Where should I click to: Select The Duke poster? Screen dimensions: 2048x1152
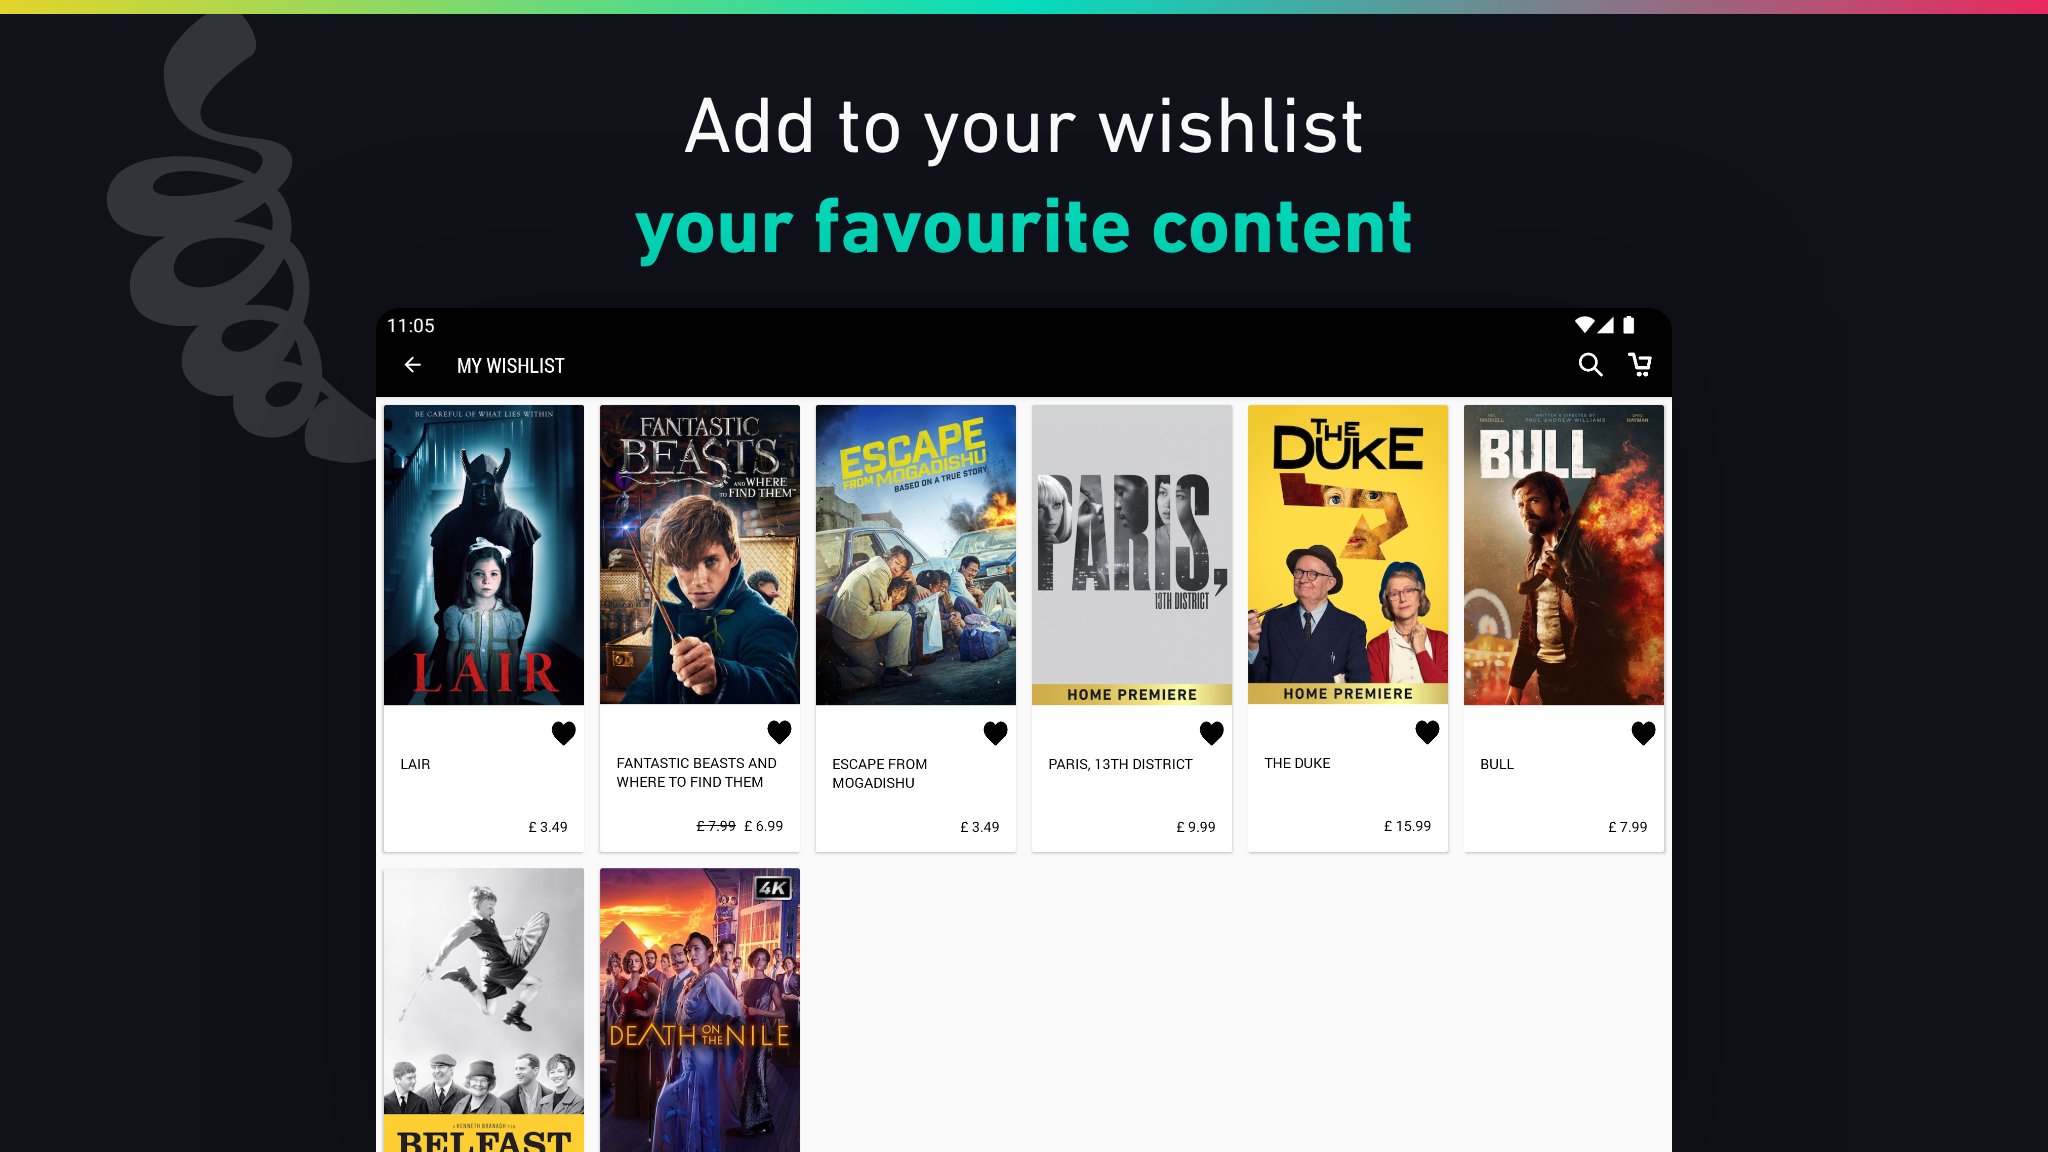click(1348, 555)
